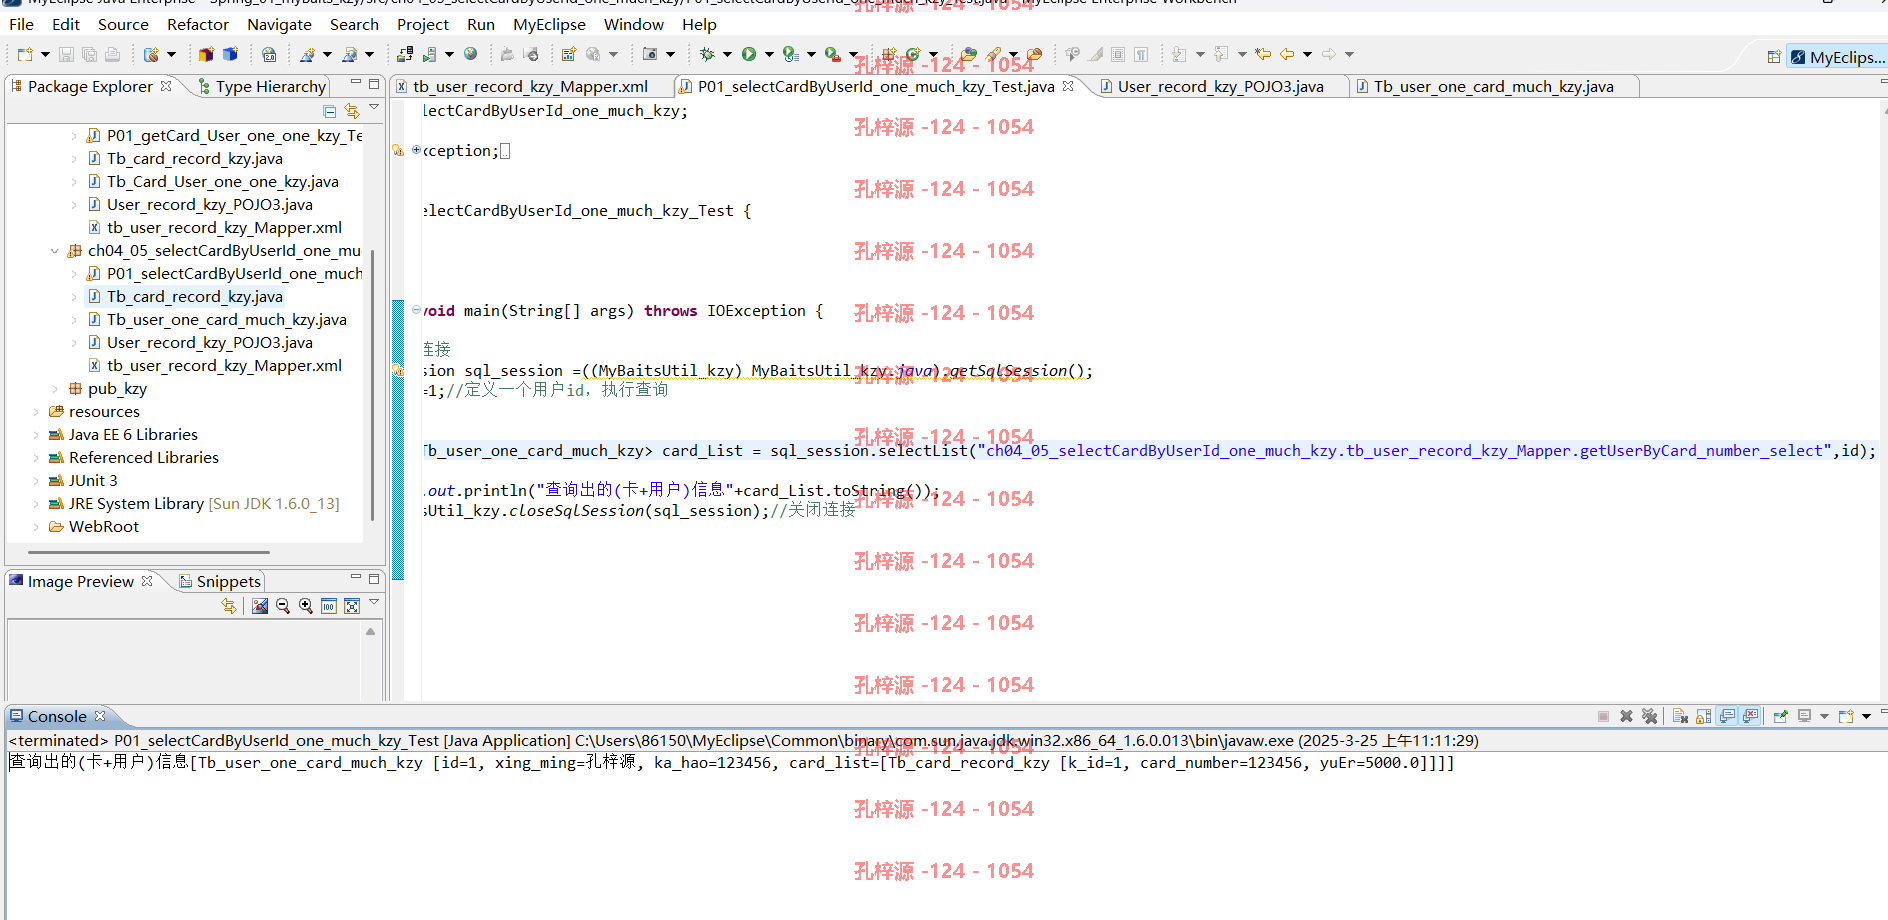
Task: Click the Open Perspective icon
Action: [x=1774, y=57]
